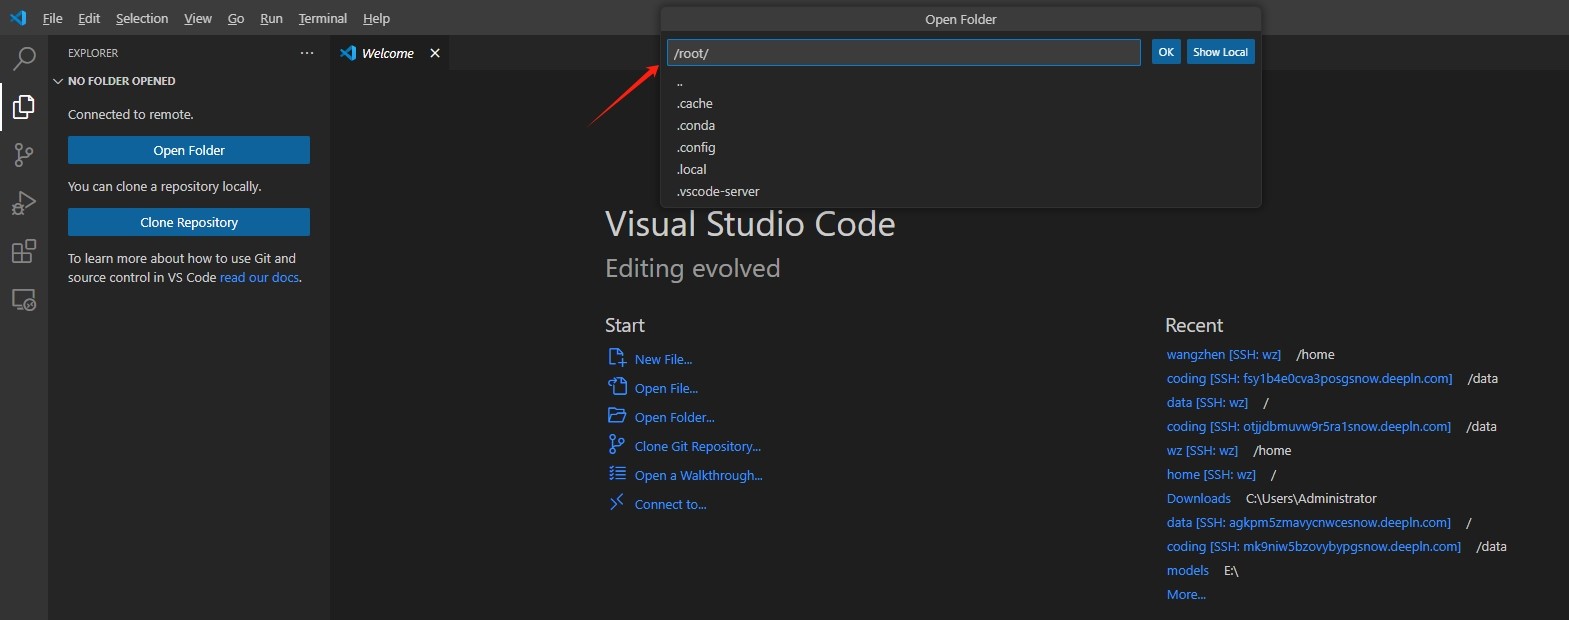The image size is (1569, 620).
Task: Click the folder path input field
Action: tap(904, 53)
